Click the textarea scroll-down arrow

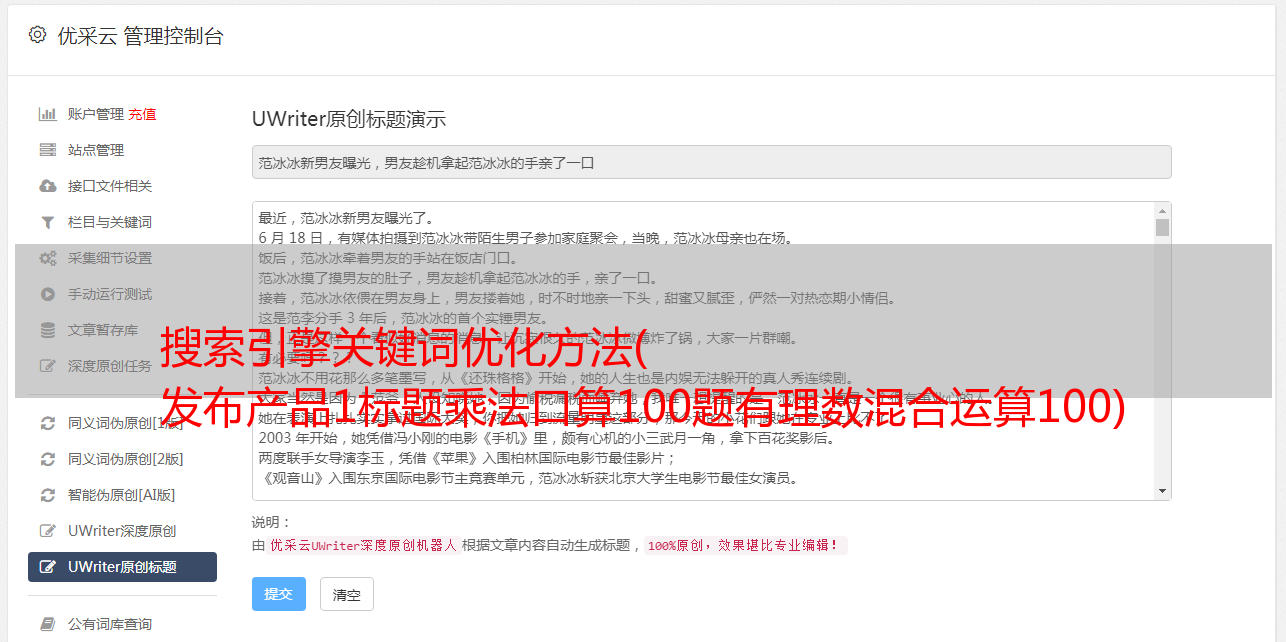pos(1162,491)
